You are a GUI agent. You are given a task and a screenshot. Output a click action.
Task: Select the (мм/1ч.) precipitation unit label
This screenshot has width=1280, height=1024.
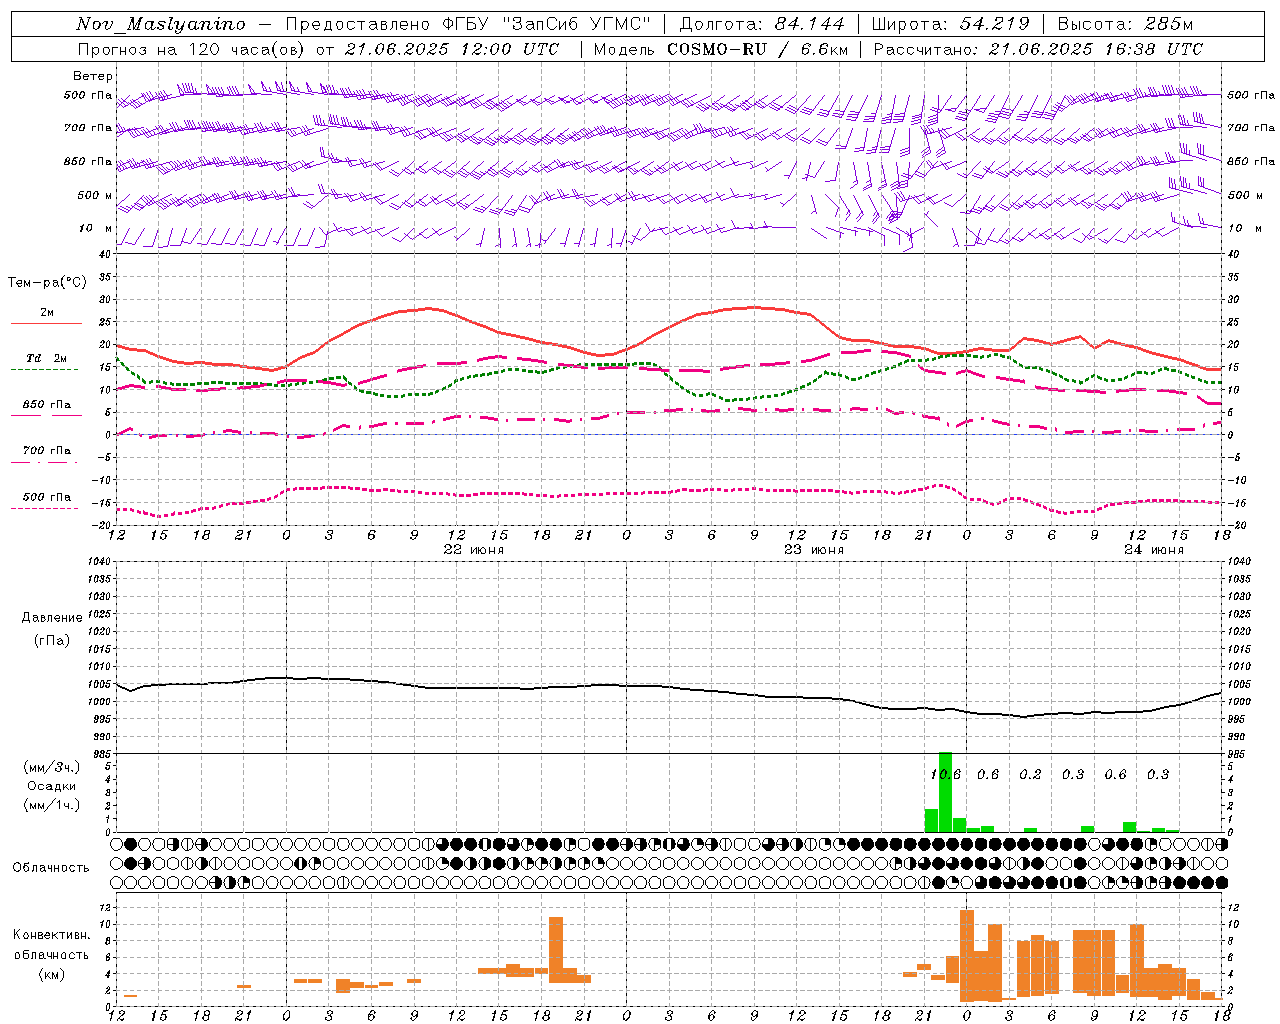(52, 805)
